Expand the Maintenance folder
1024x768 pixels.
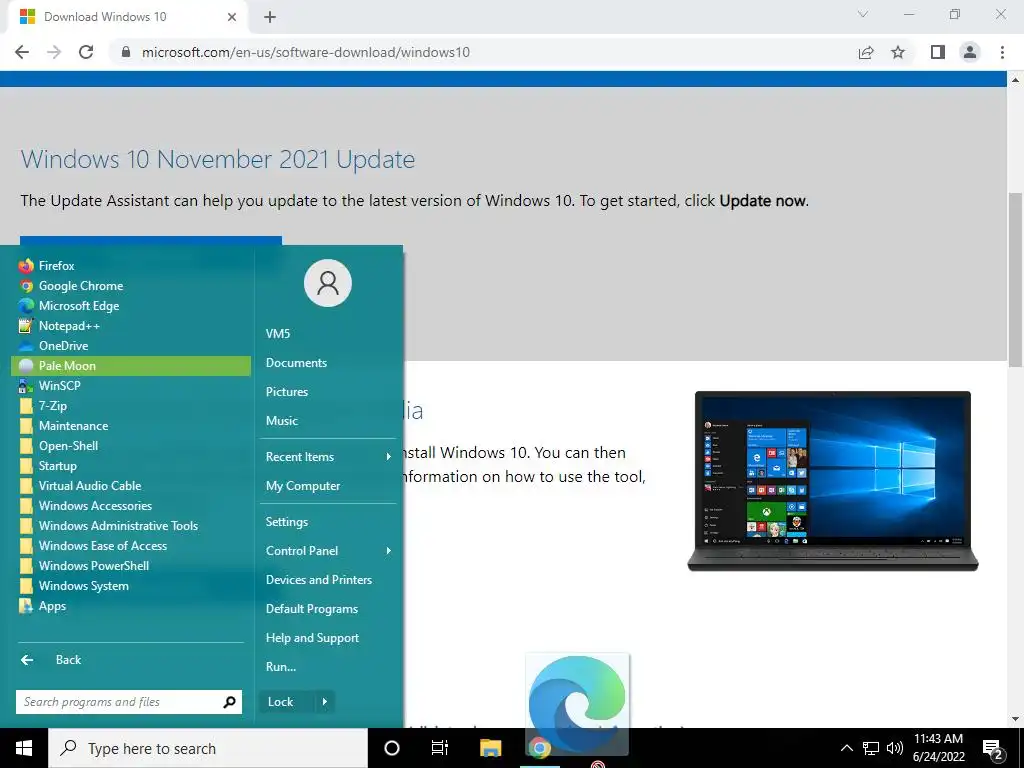(131, 426)
